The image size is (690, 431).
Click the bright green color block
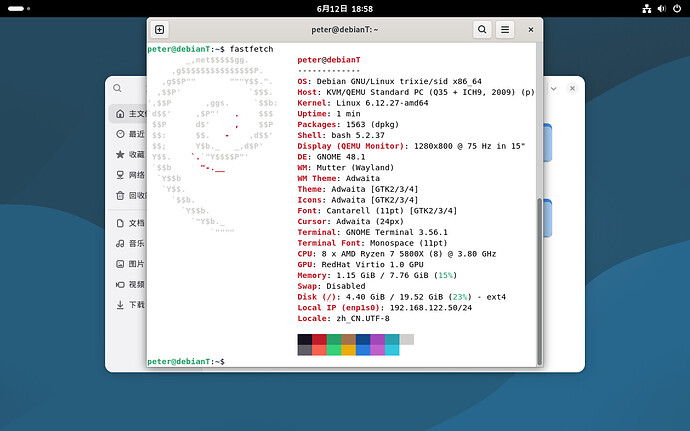(x=334, y=350)
